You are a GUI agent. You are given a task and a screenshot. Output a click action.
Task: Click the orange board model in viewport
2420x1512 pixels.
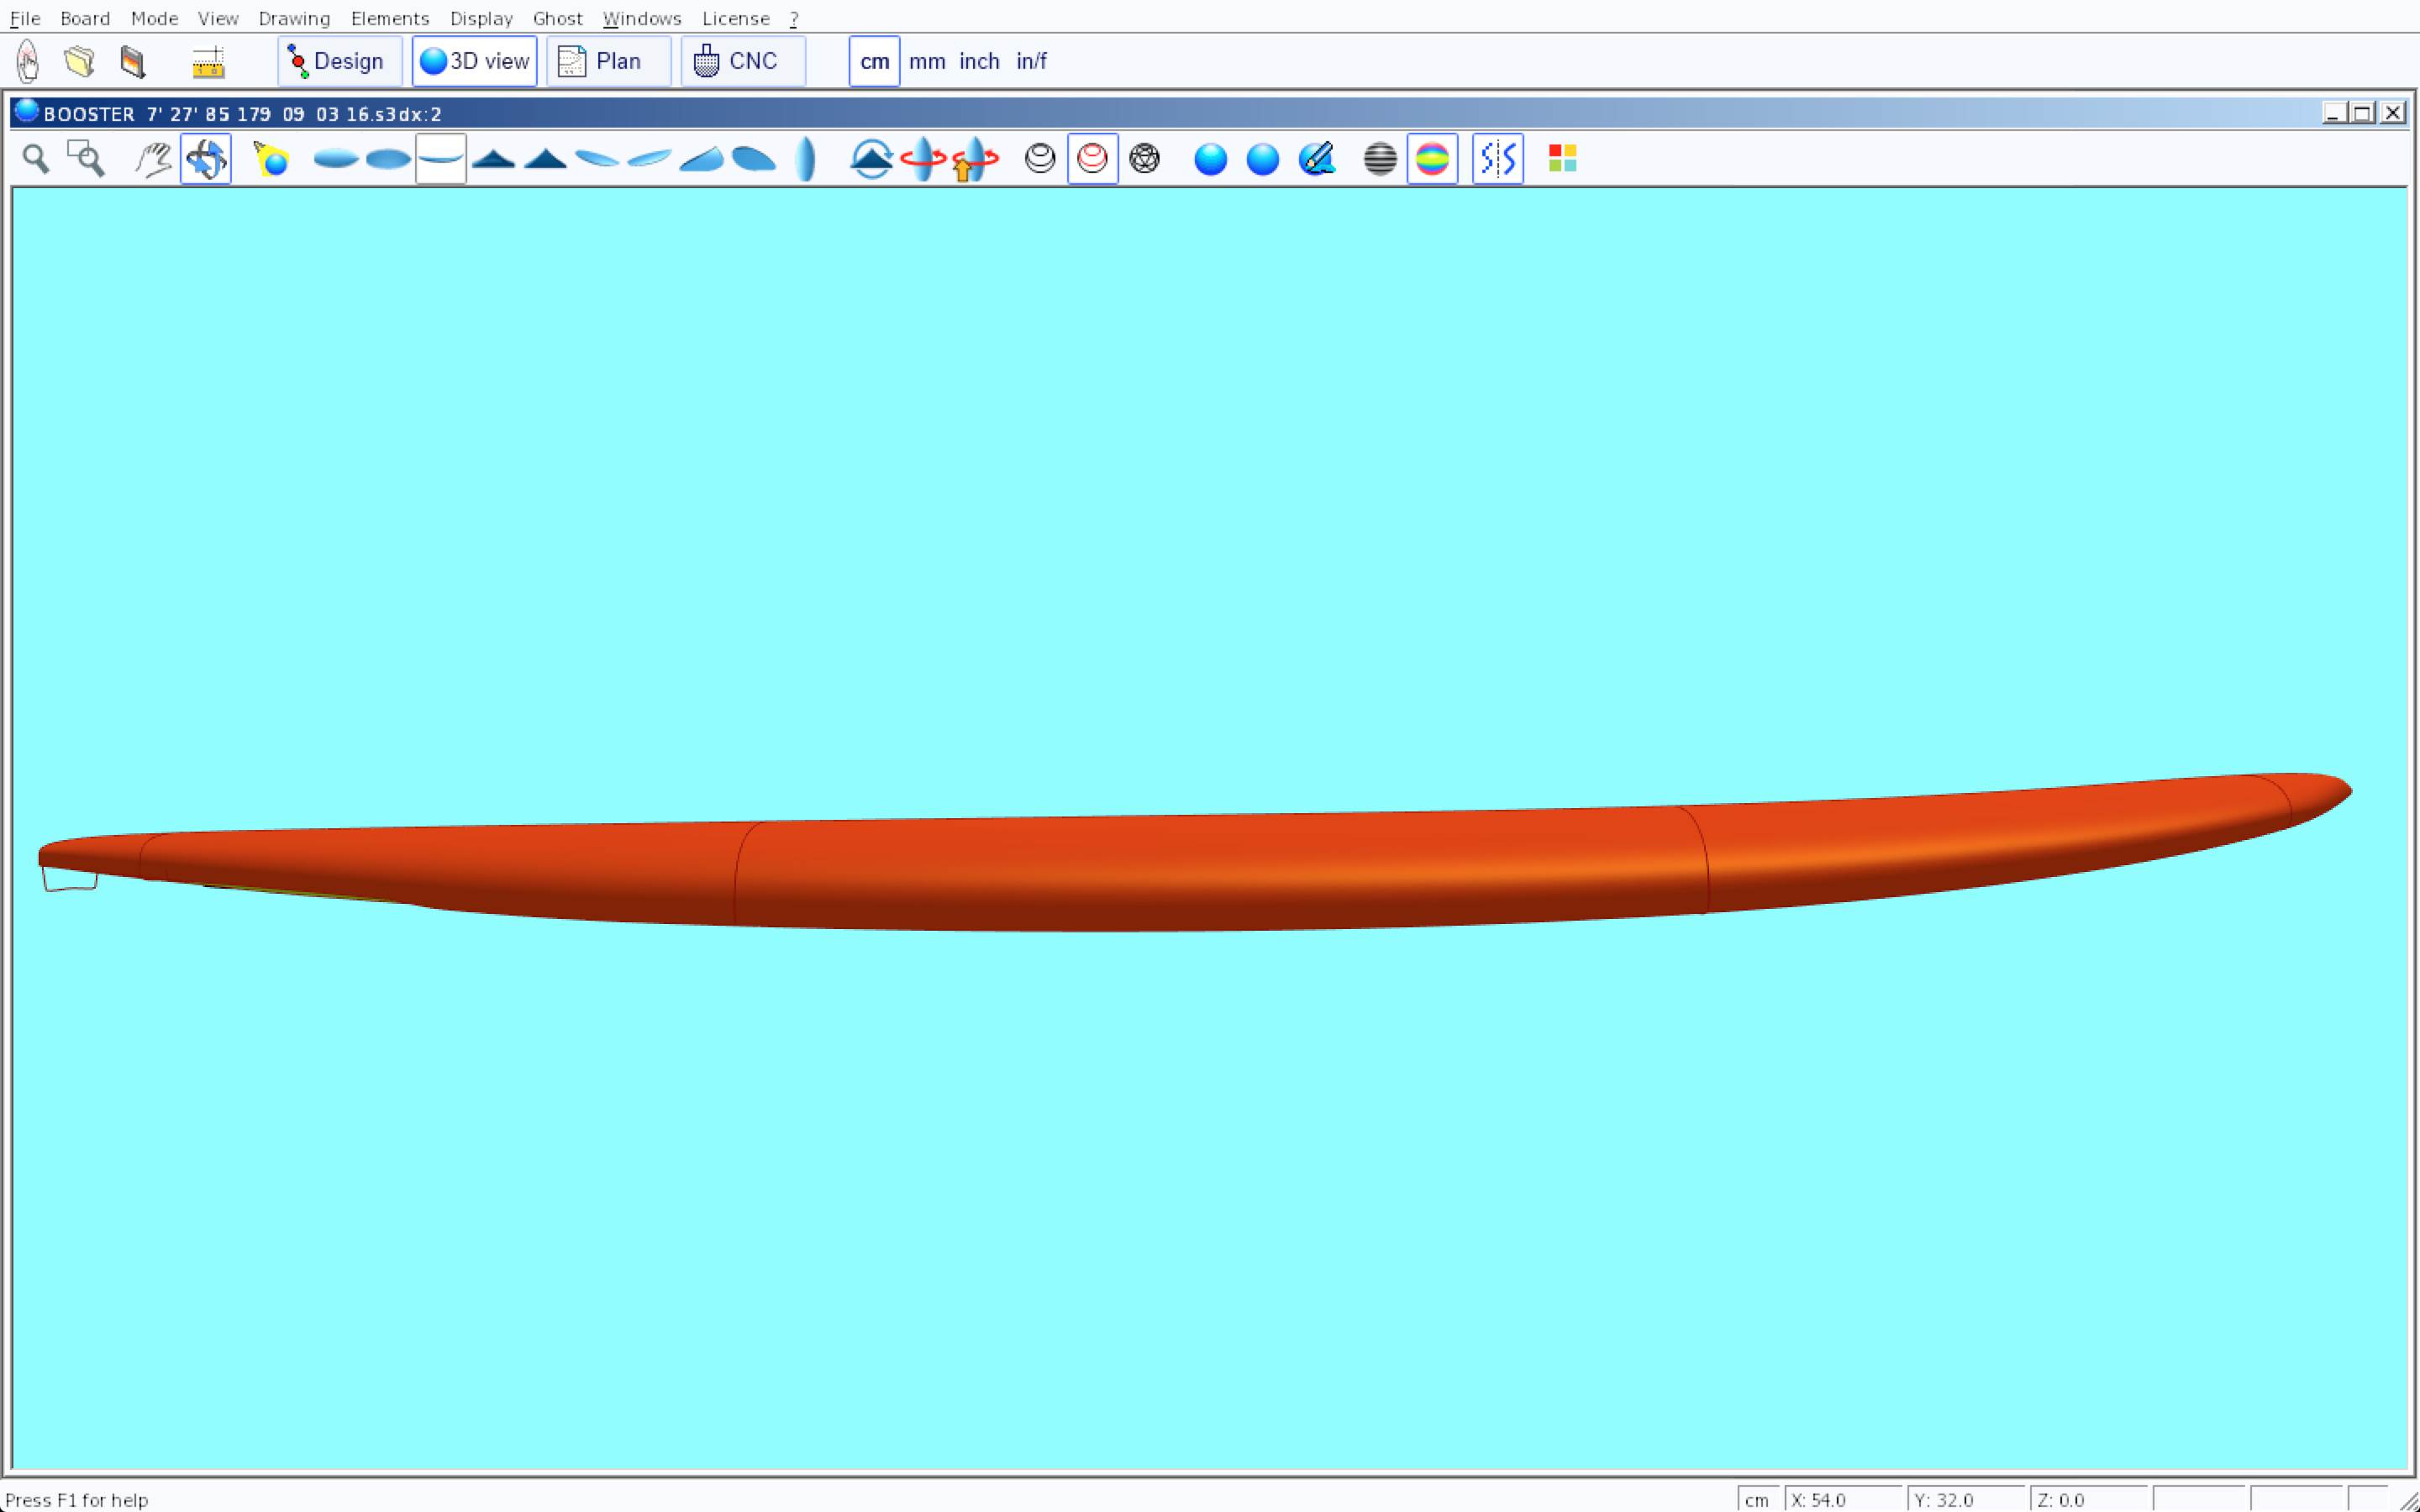(1200, 870)
